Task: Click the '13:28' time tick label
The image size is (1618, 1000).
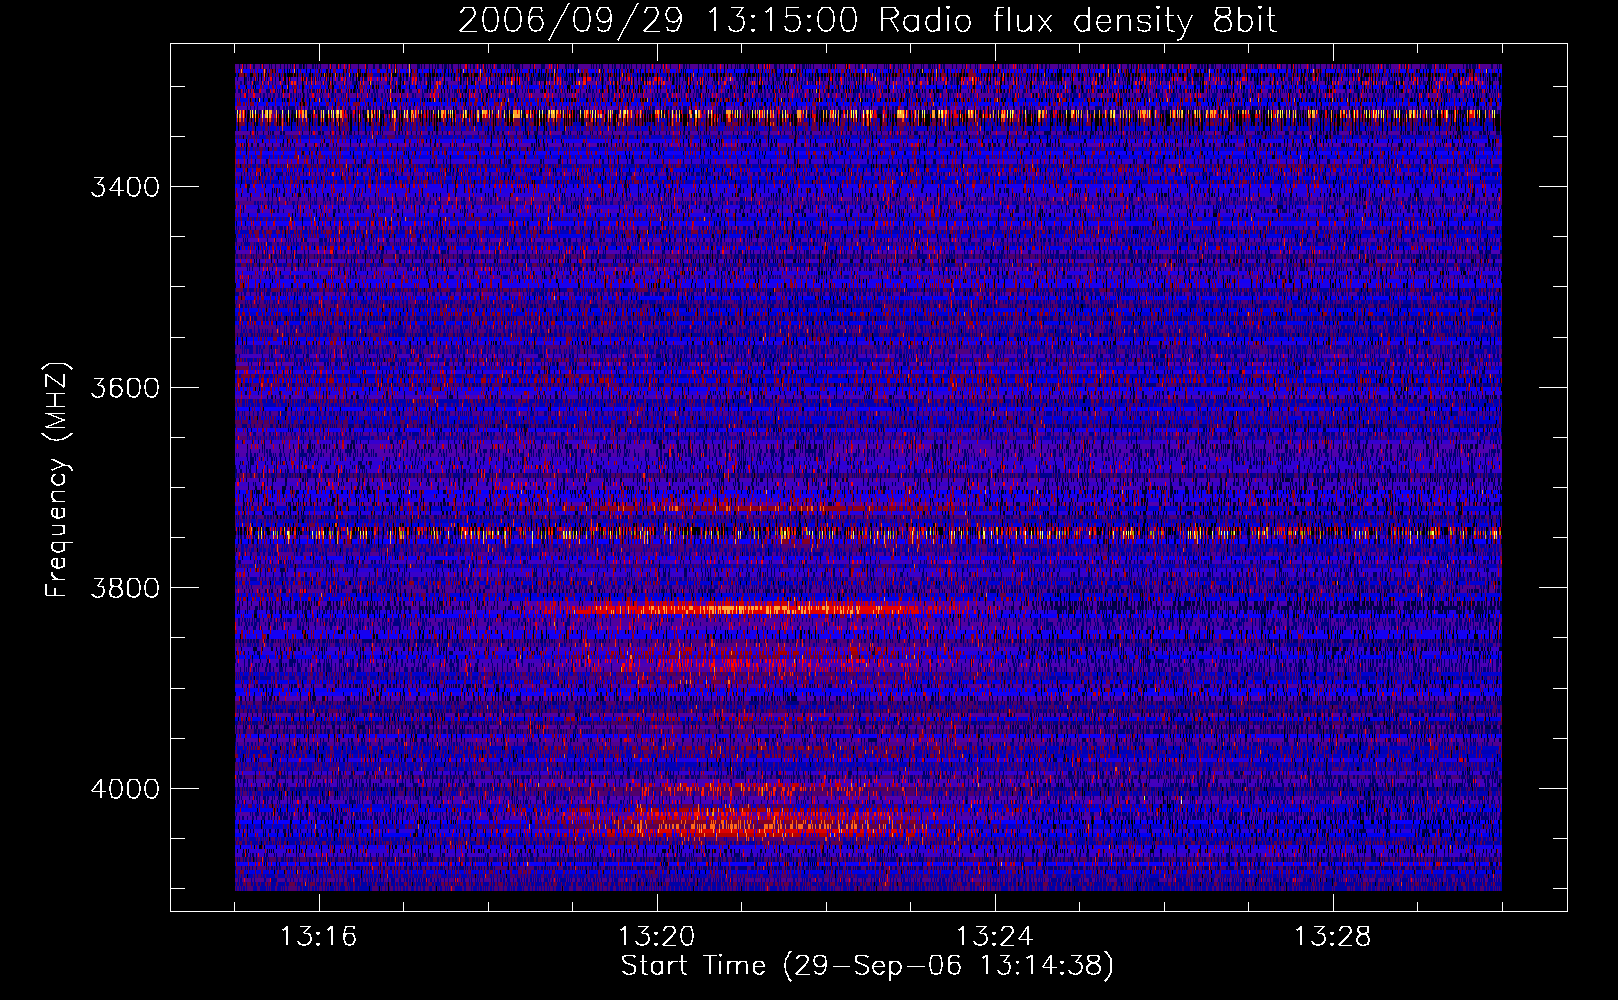Action: pyautogui.click(x=1333, y=937)
